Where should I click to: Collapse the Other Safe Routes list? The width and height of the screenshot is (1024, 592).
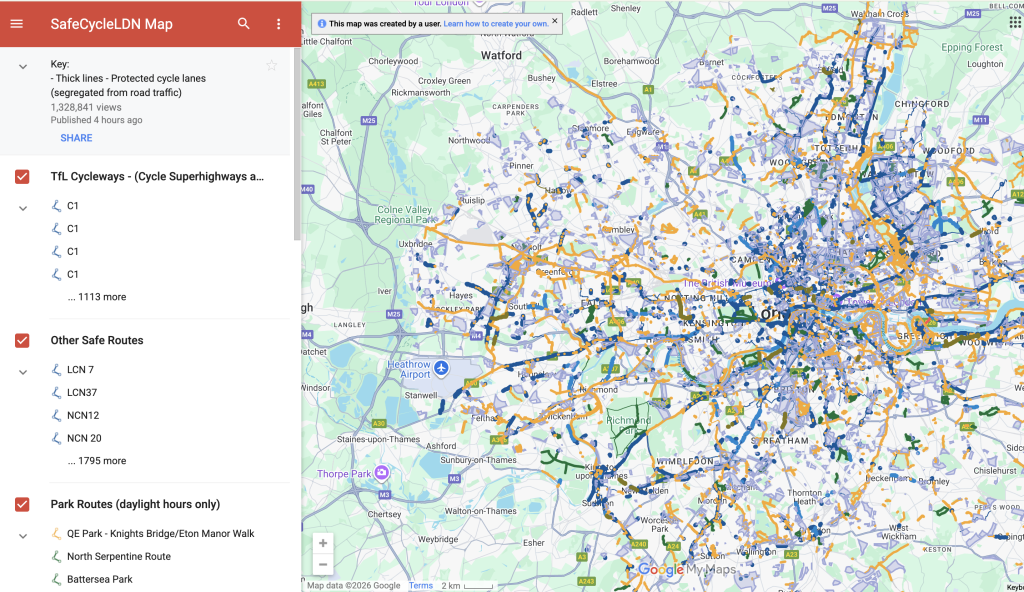[x=22, y=371]
